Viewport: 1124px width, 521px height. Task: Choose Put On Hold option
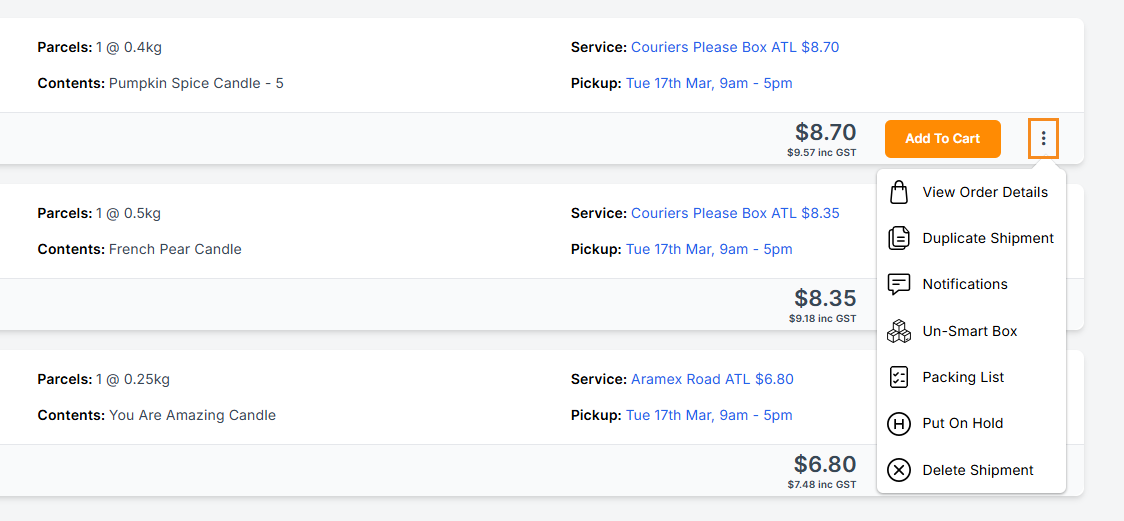coord(963,423)
